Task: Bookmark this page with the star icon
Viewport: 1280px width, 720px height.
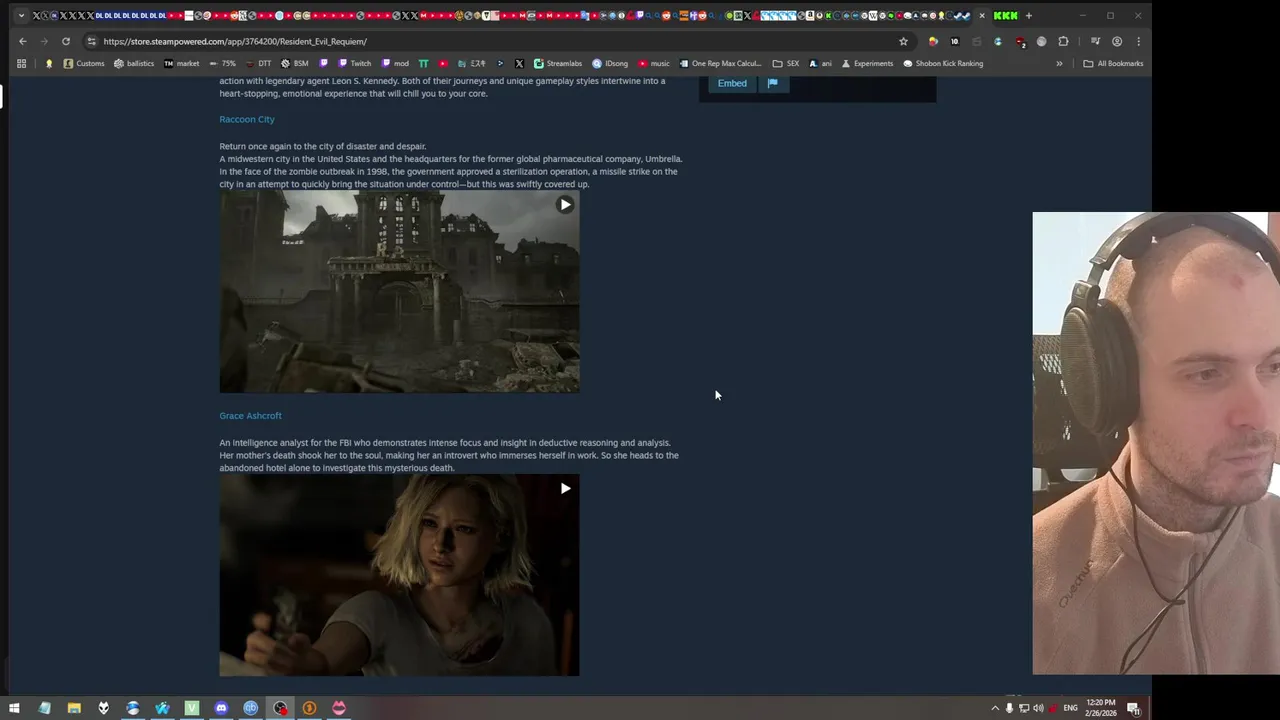Action: [x=903, y=41]
